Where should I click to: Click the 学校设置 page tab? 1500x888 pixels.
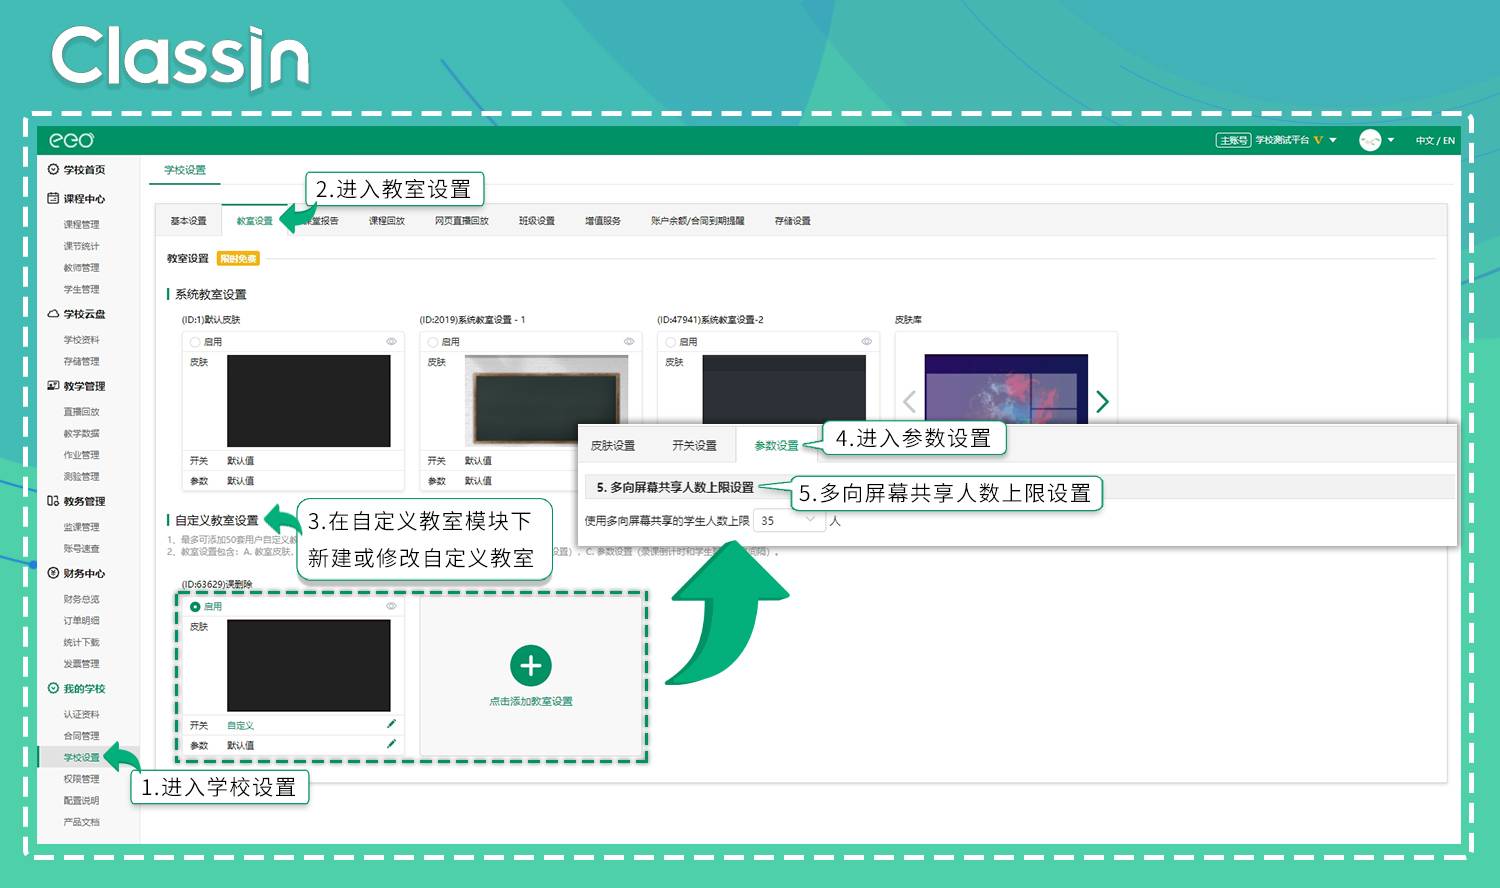click(x=185, y=170)
